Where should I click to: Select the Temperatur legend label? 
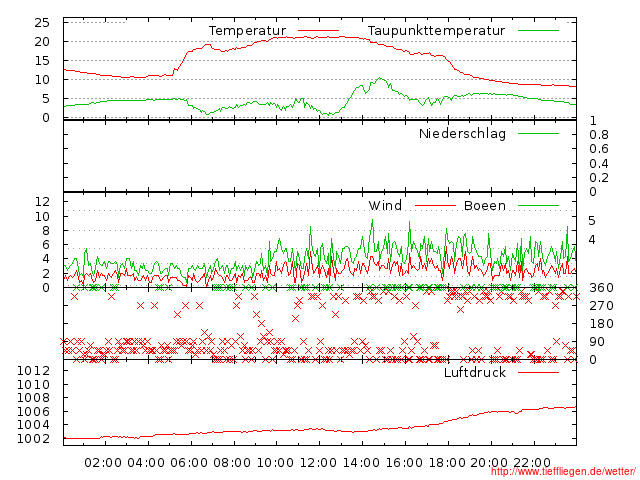[x=247, y=31]
